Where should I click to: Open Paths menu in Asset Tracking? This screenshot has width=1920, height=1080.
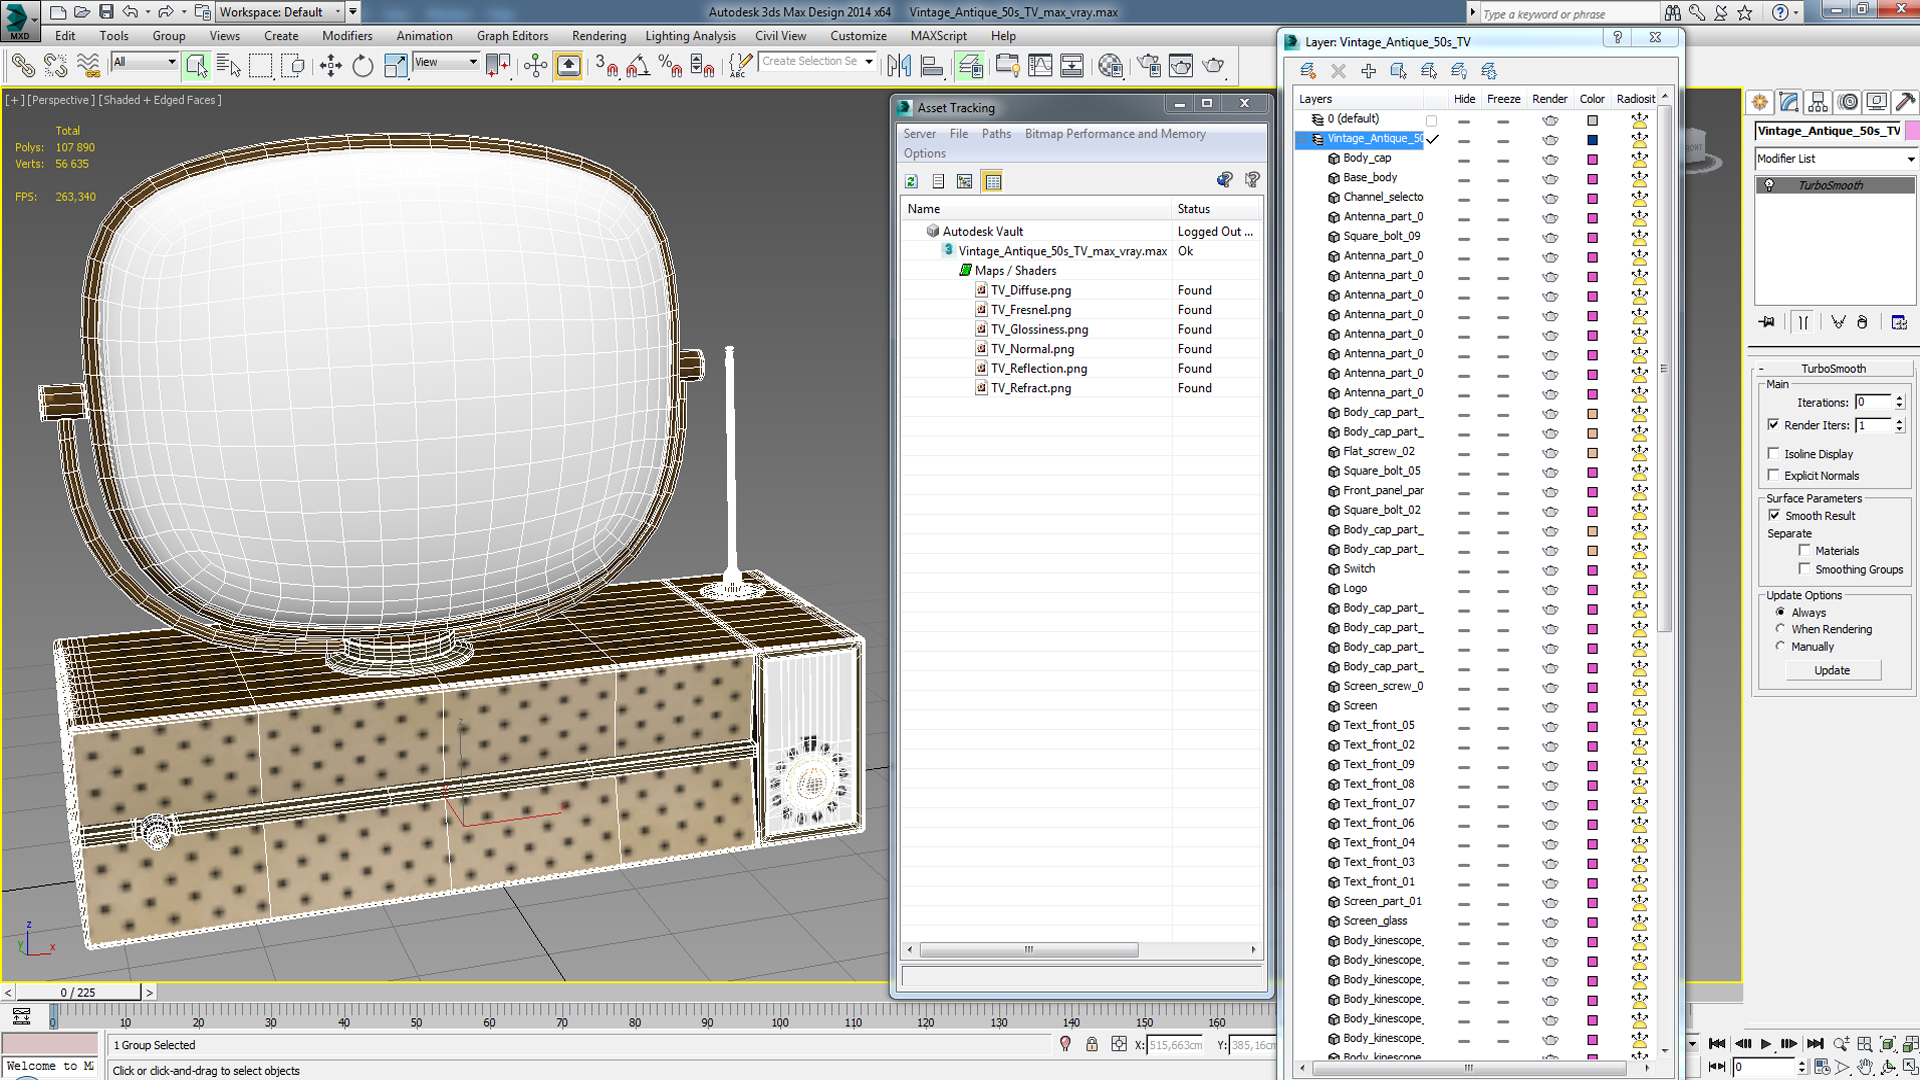[996, 134]
